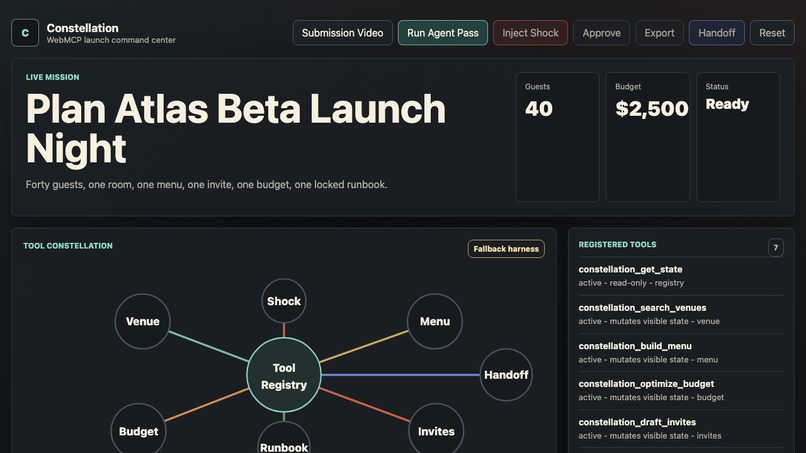
Task: Click "active - mutates visible state - venue" text
Action: (649, 321)
